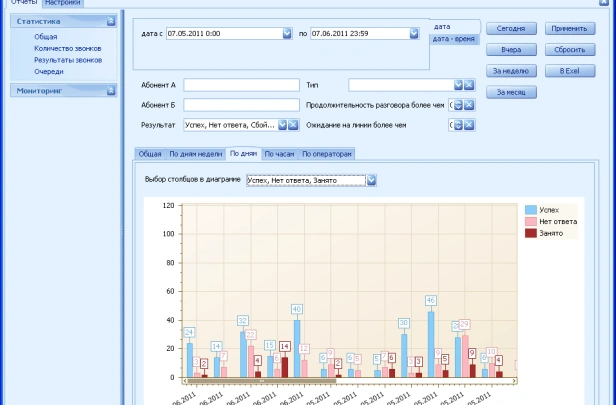This screenshot has height=405, width=616.
Task: Clear the line waiting filter X icon
Action: [x=469, y=125]
